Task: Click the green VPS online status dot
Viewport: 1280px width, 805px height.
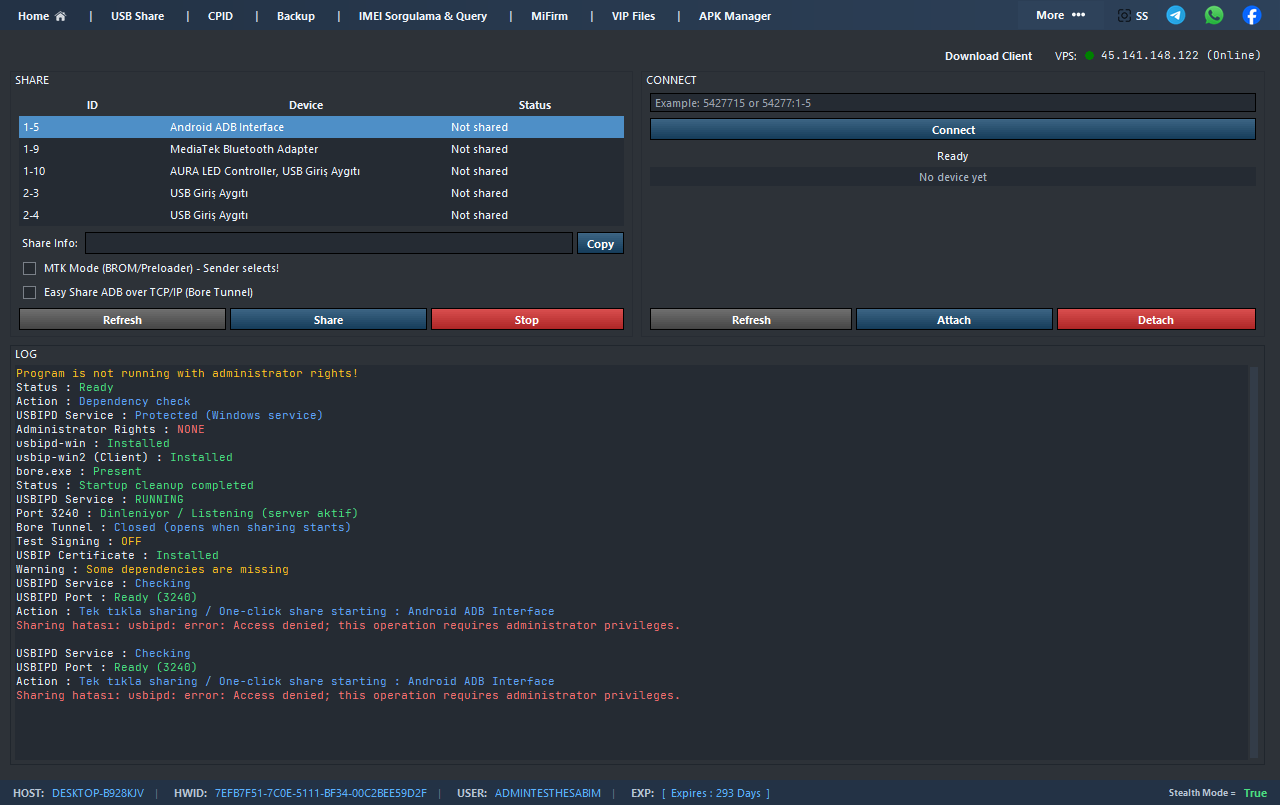Action: pos(1090,56)
